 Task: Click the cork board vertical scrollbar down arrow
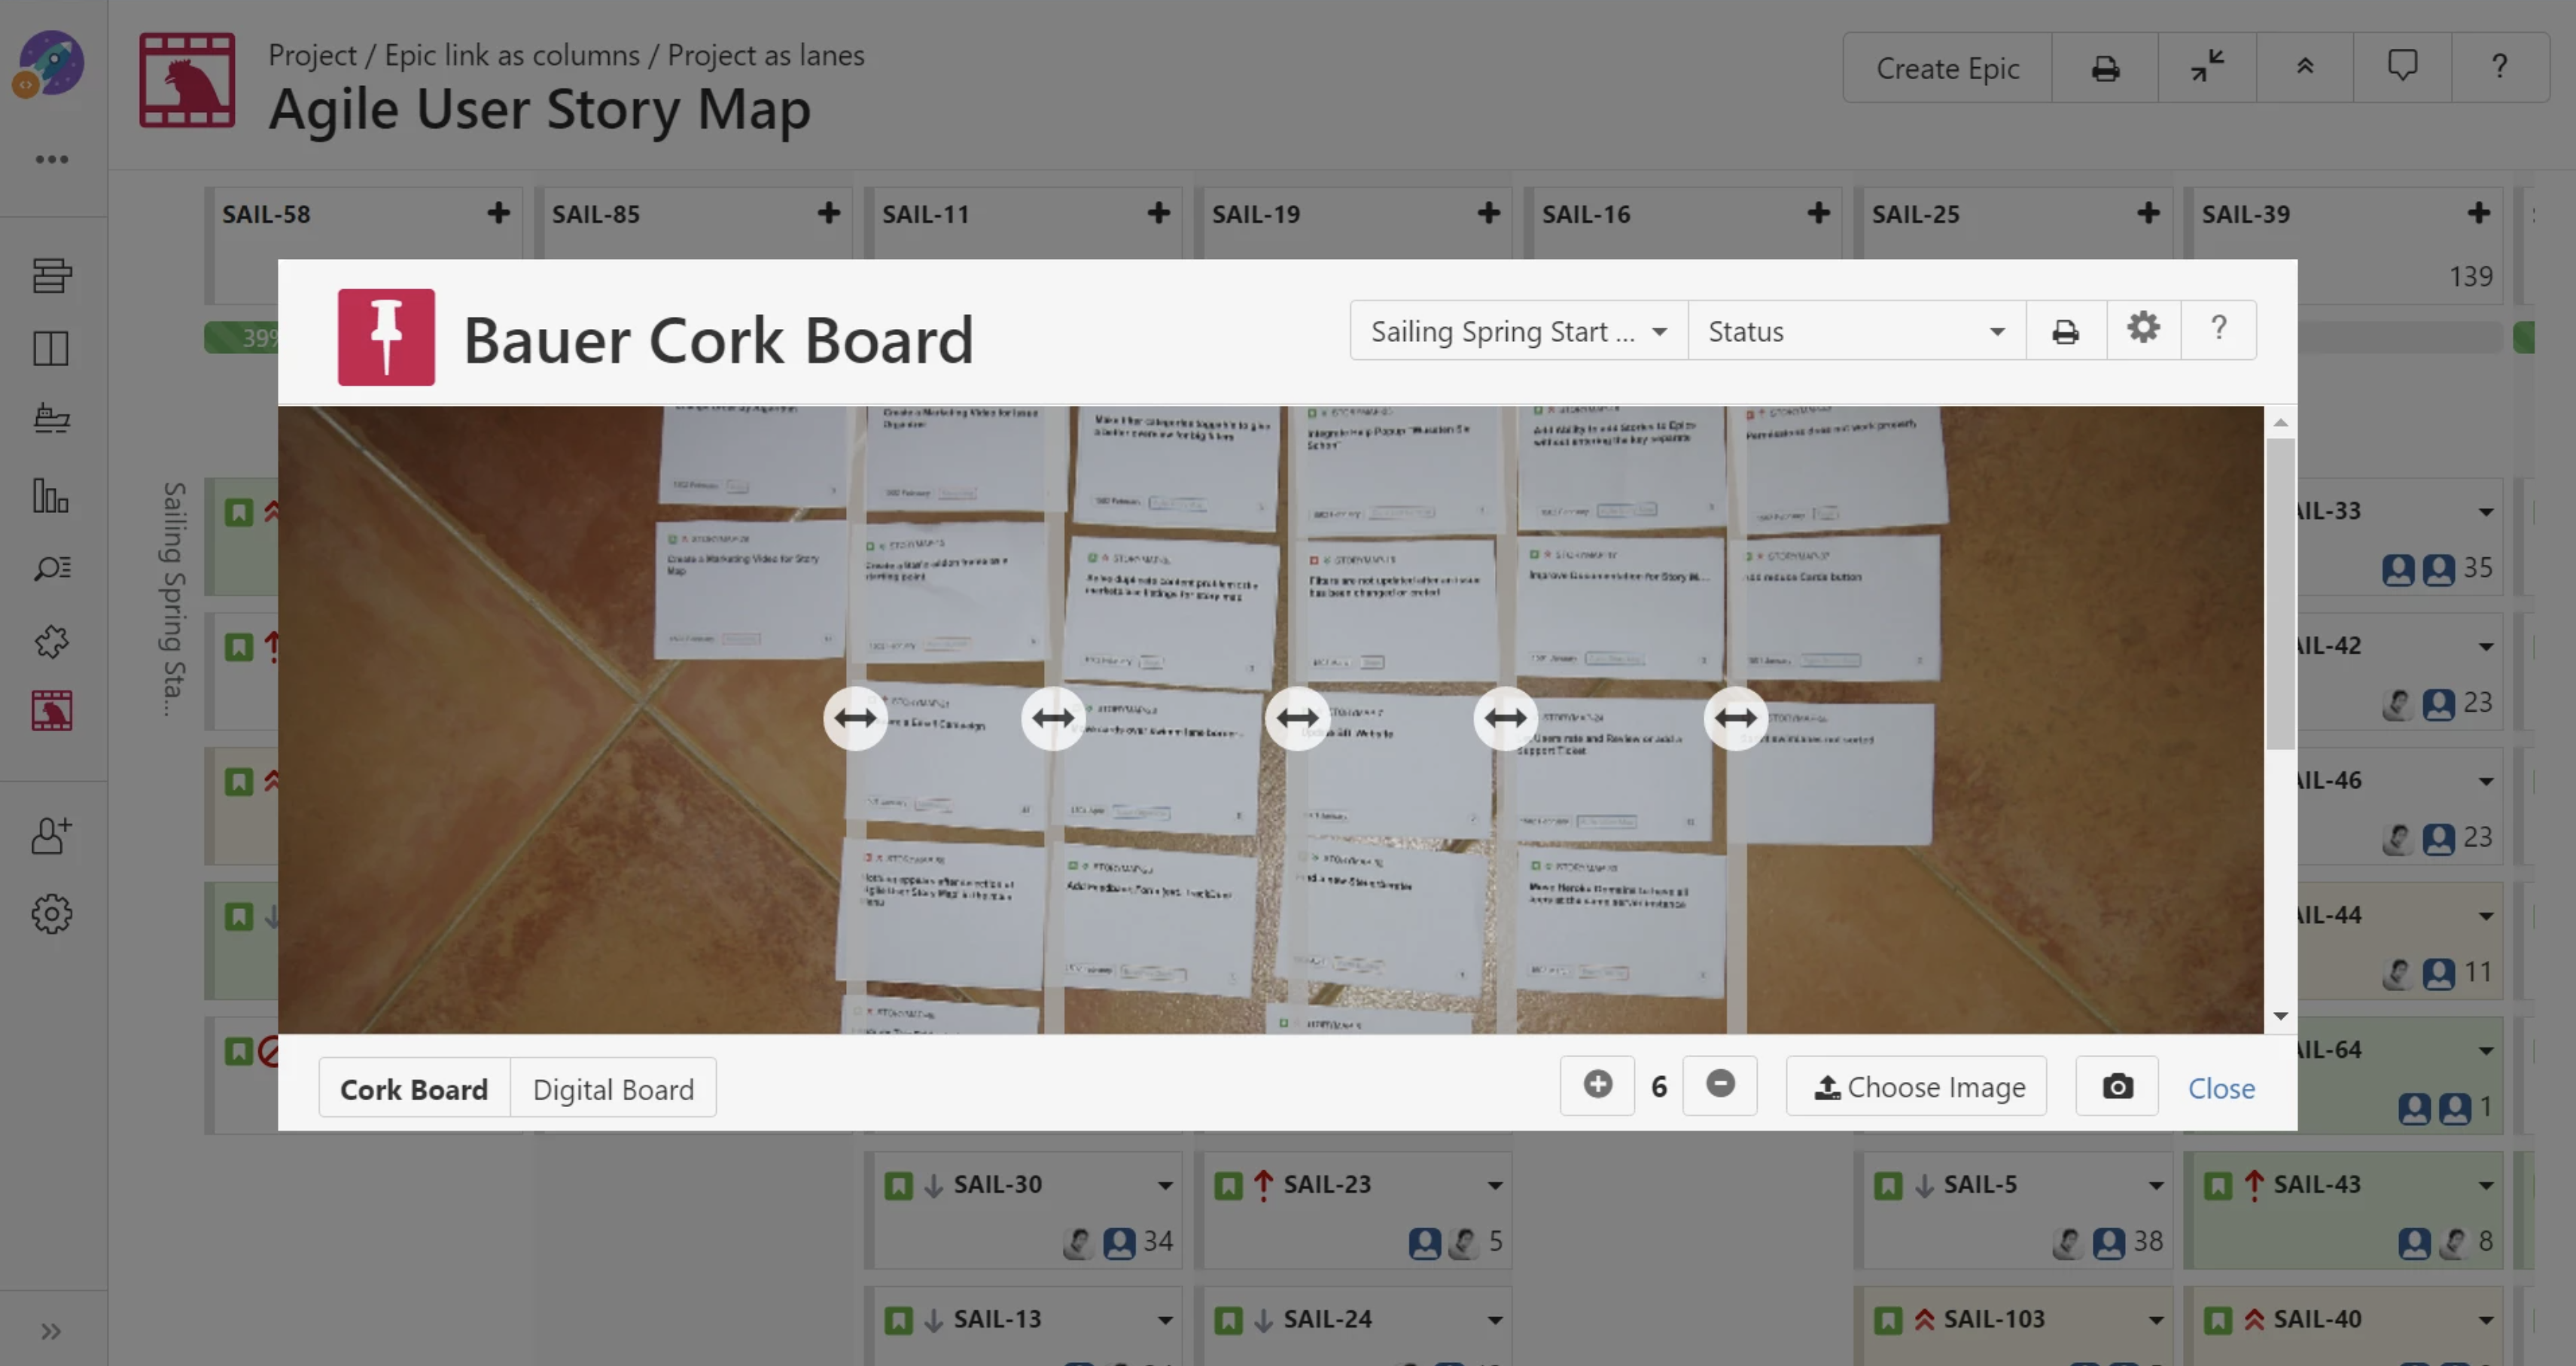2280,1017
